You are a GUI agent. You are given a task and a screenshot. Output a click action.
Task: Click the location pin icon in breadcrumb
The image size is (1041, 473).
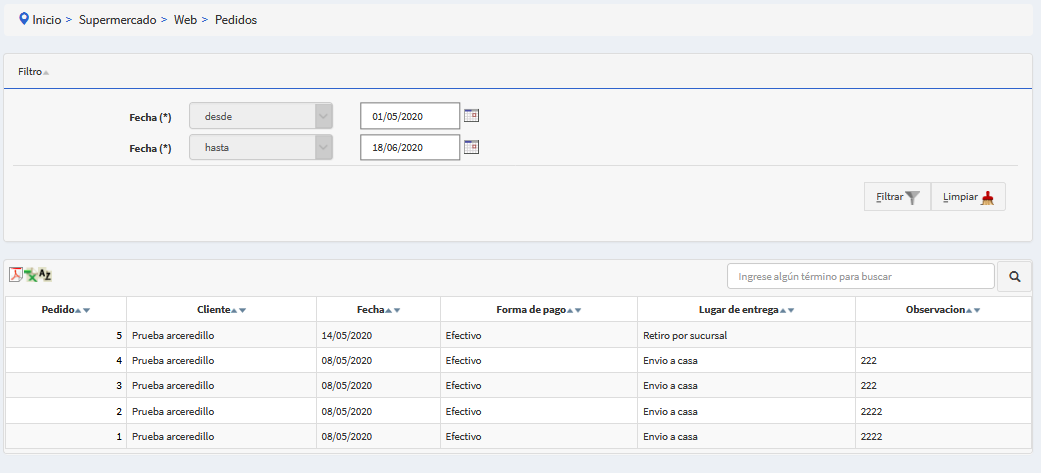tap(24, 19)
